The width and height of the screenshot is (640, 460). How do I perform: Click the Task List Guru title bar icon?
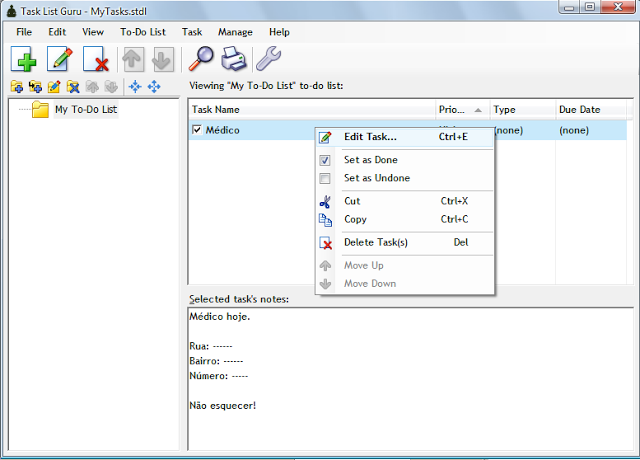[x=11, y=11]
